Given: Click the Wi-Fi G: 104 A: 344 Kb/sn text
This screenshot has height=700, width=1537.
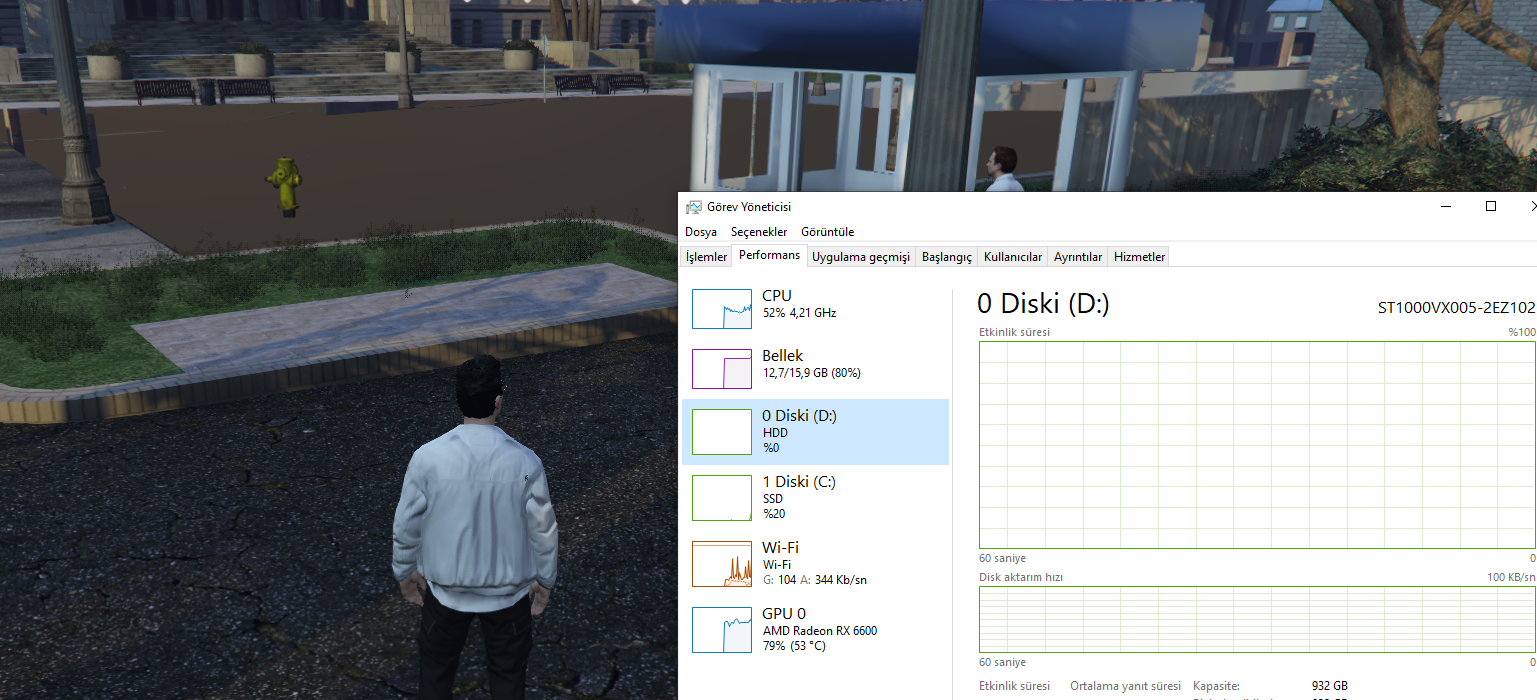Looking at the screenshot, I should tap(814, 580).
